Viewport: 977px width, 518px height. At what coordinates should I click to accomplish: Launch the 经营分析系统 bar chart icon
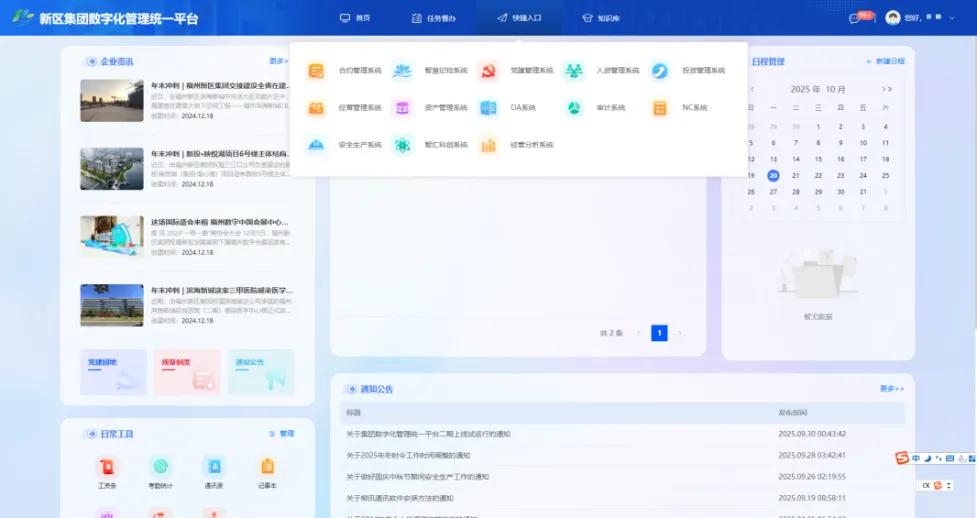pyautogui.click(x=488, y=145)
